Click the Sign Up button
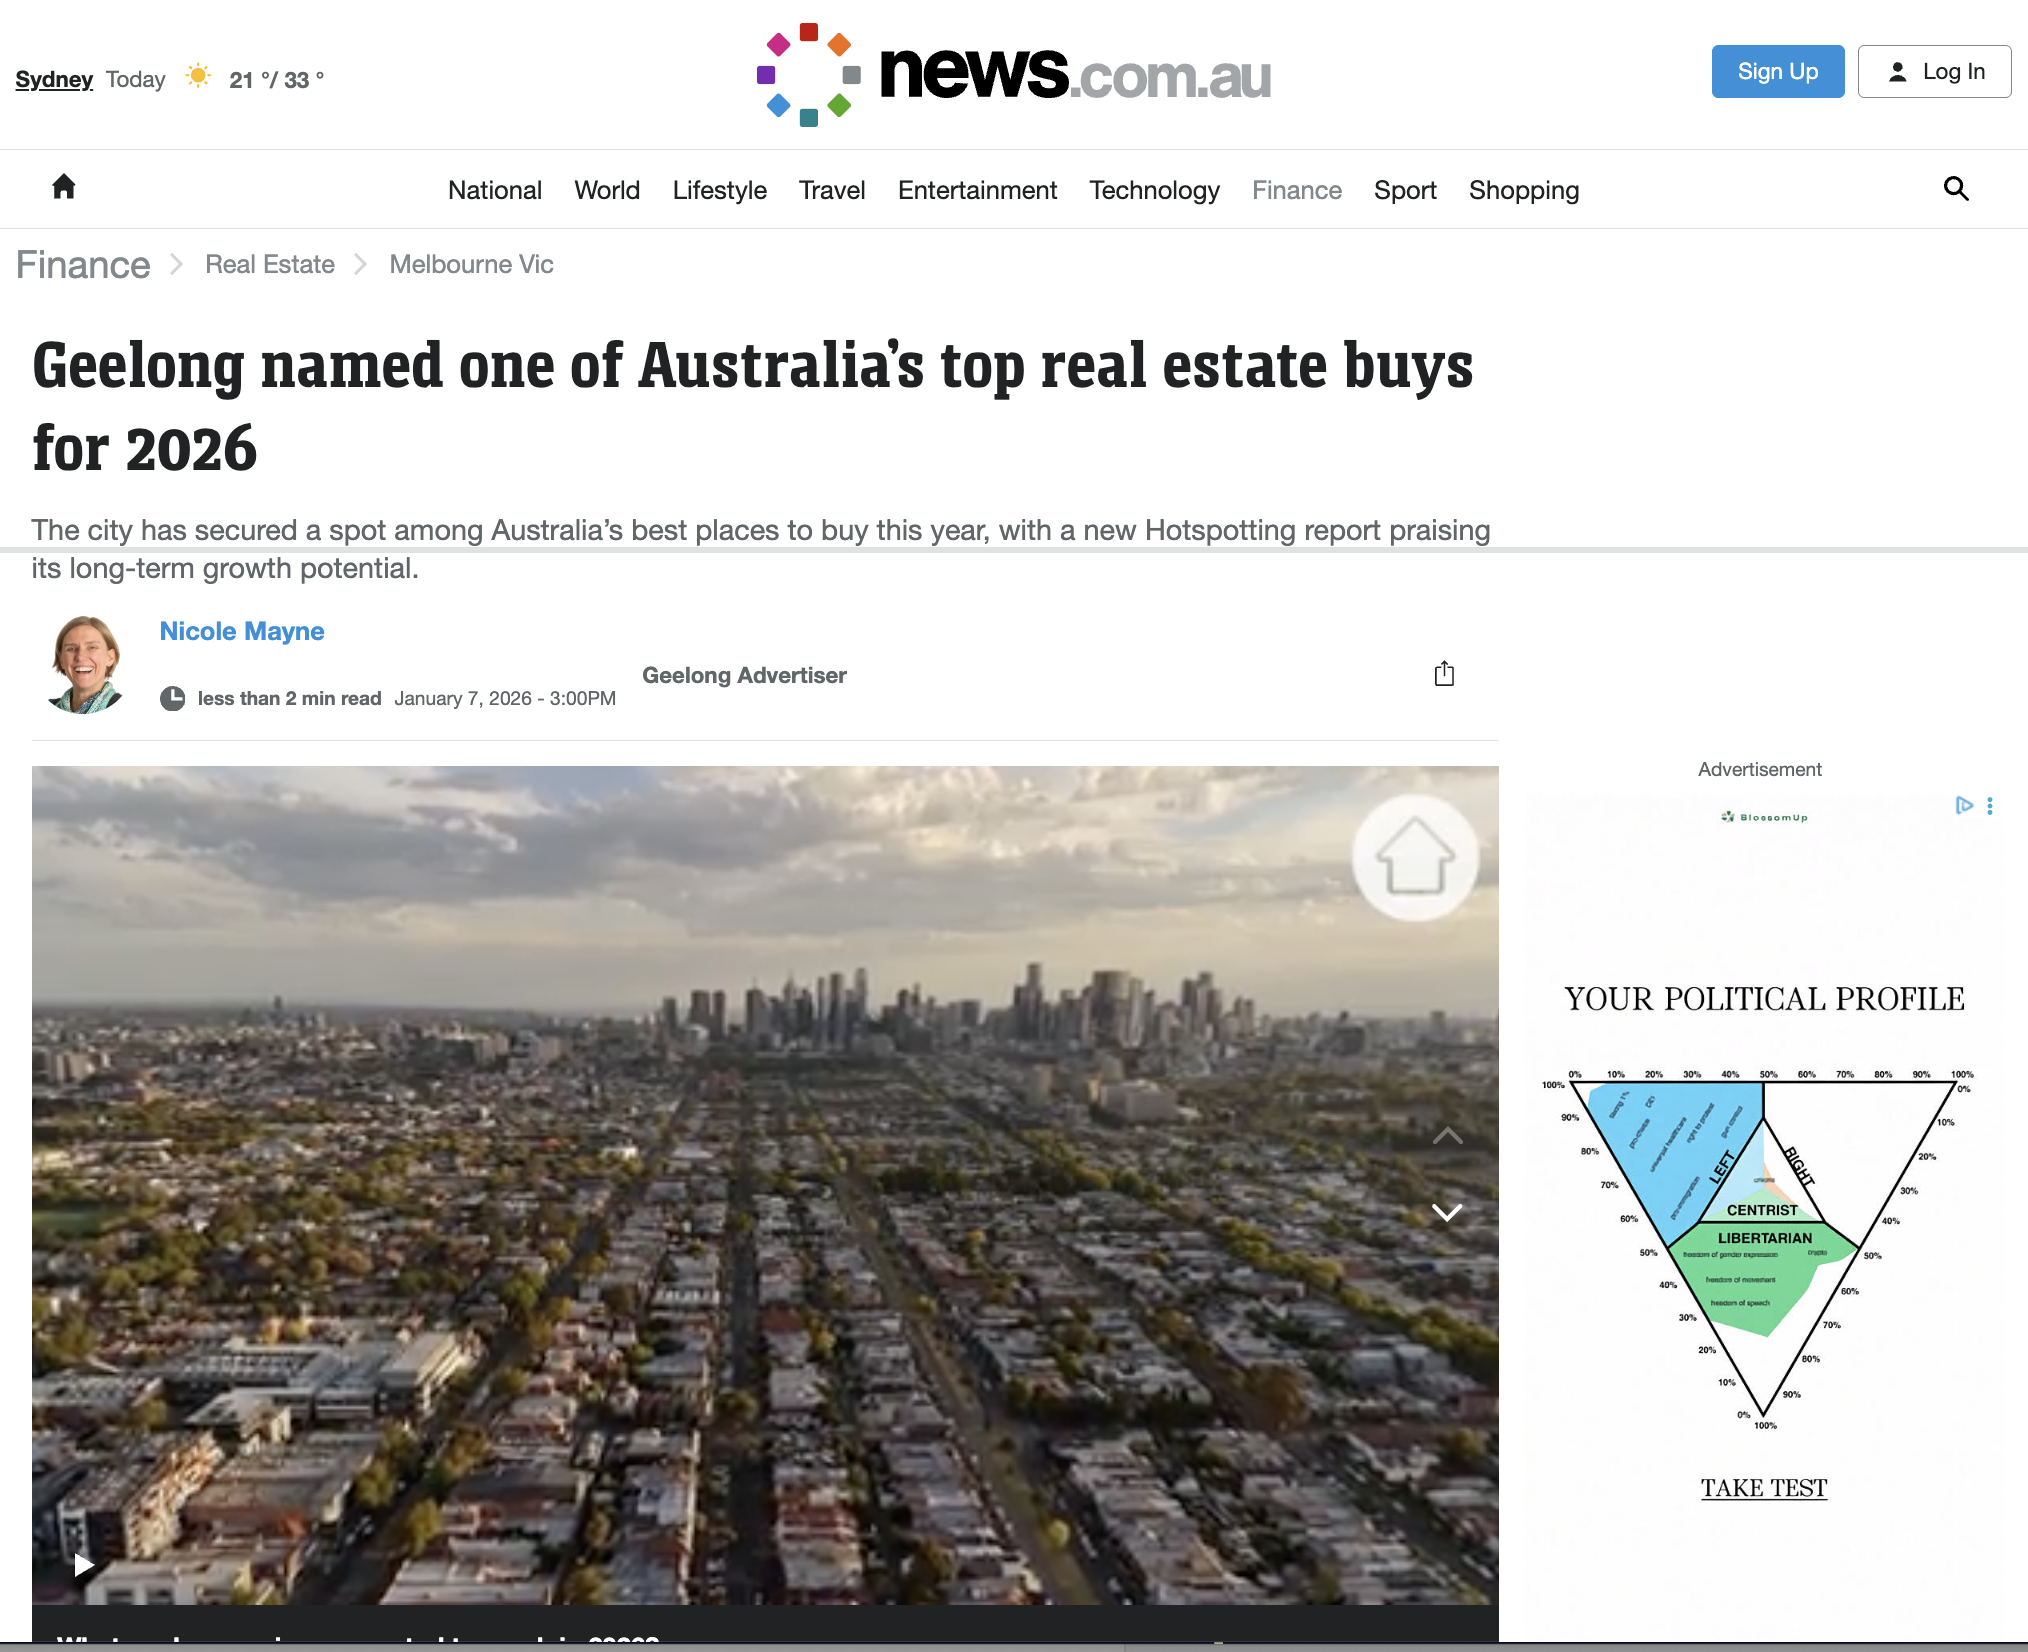 coord(1778,72)
